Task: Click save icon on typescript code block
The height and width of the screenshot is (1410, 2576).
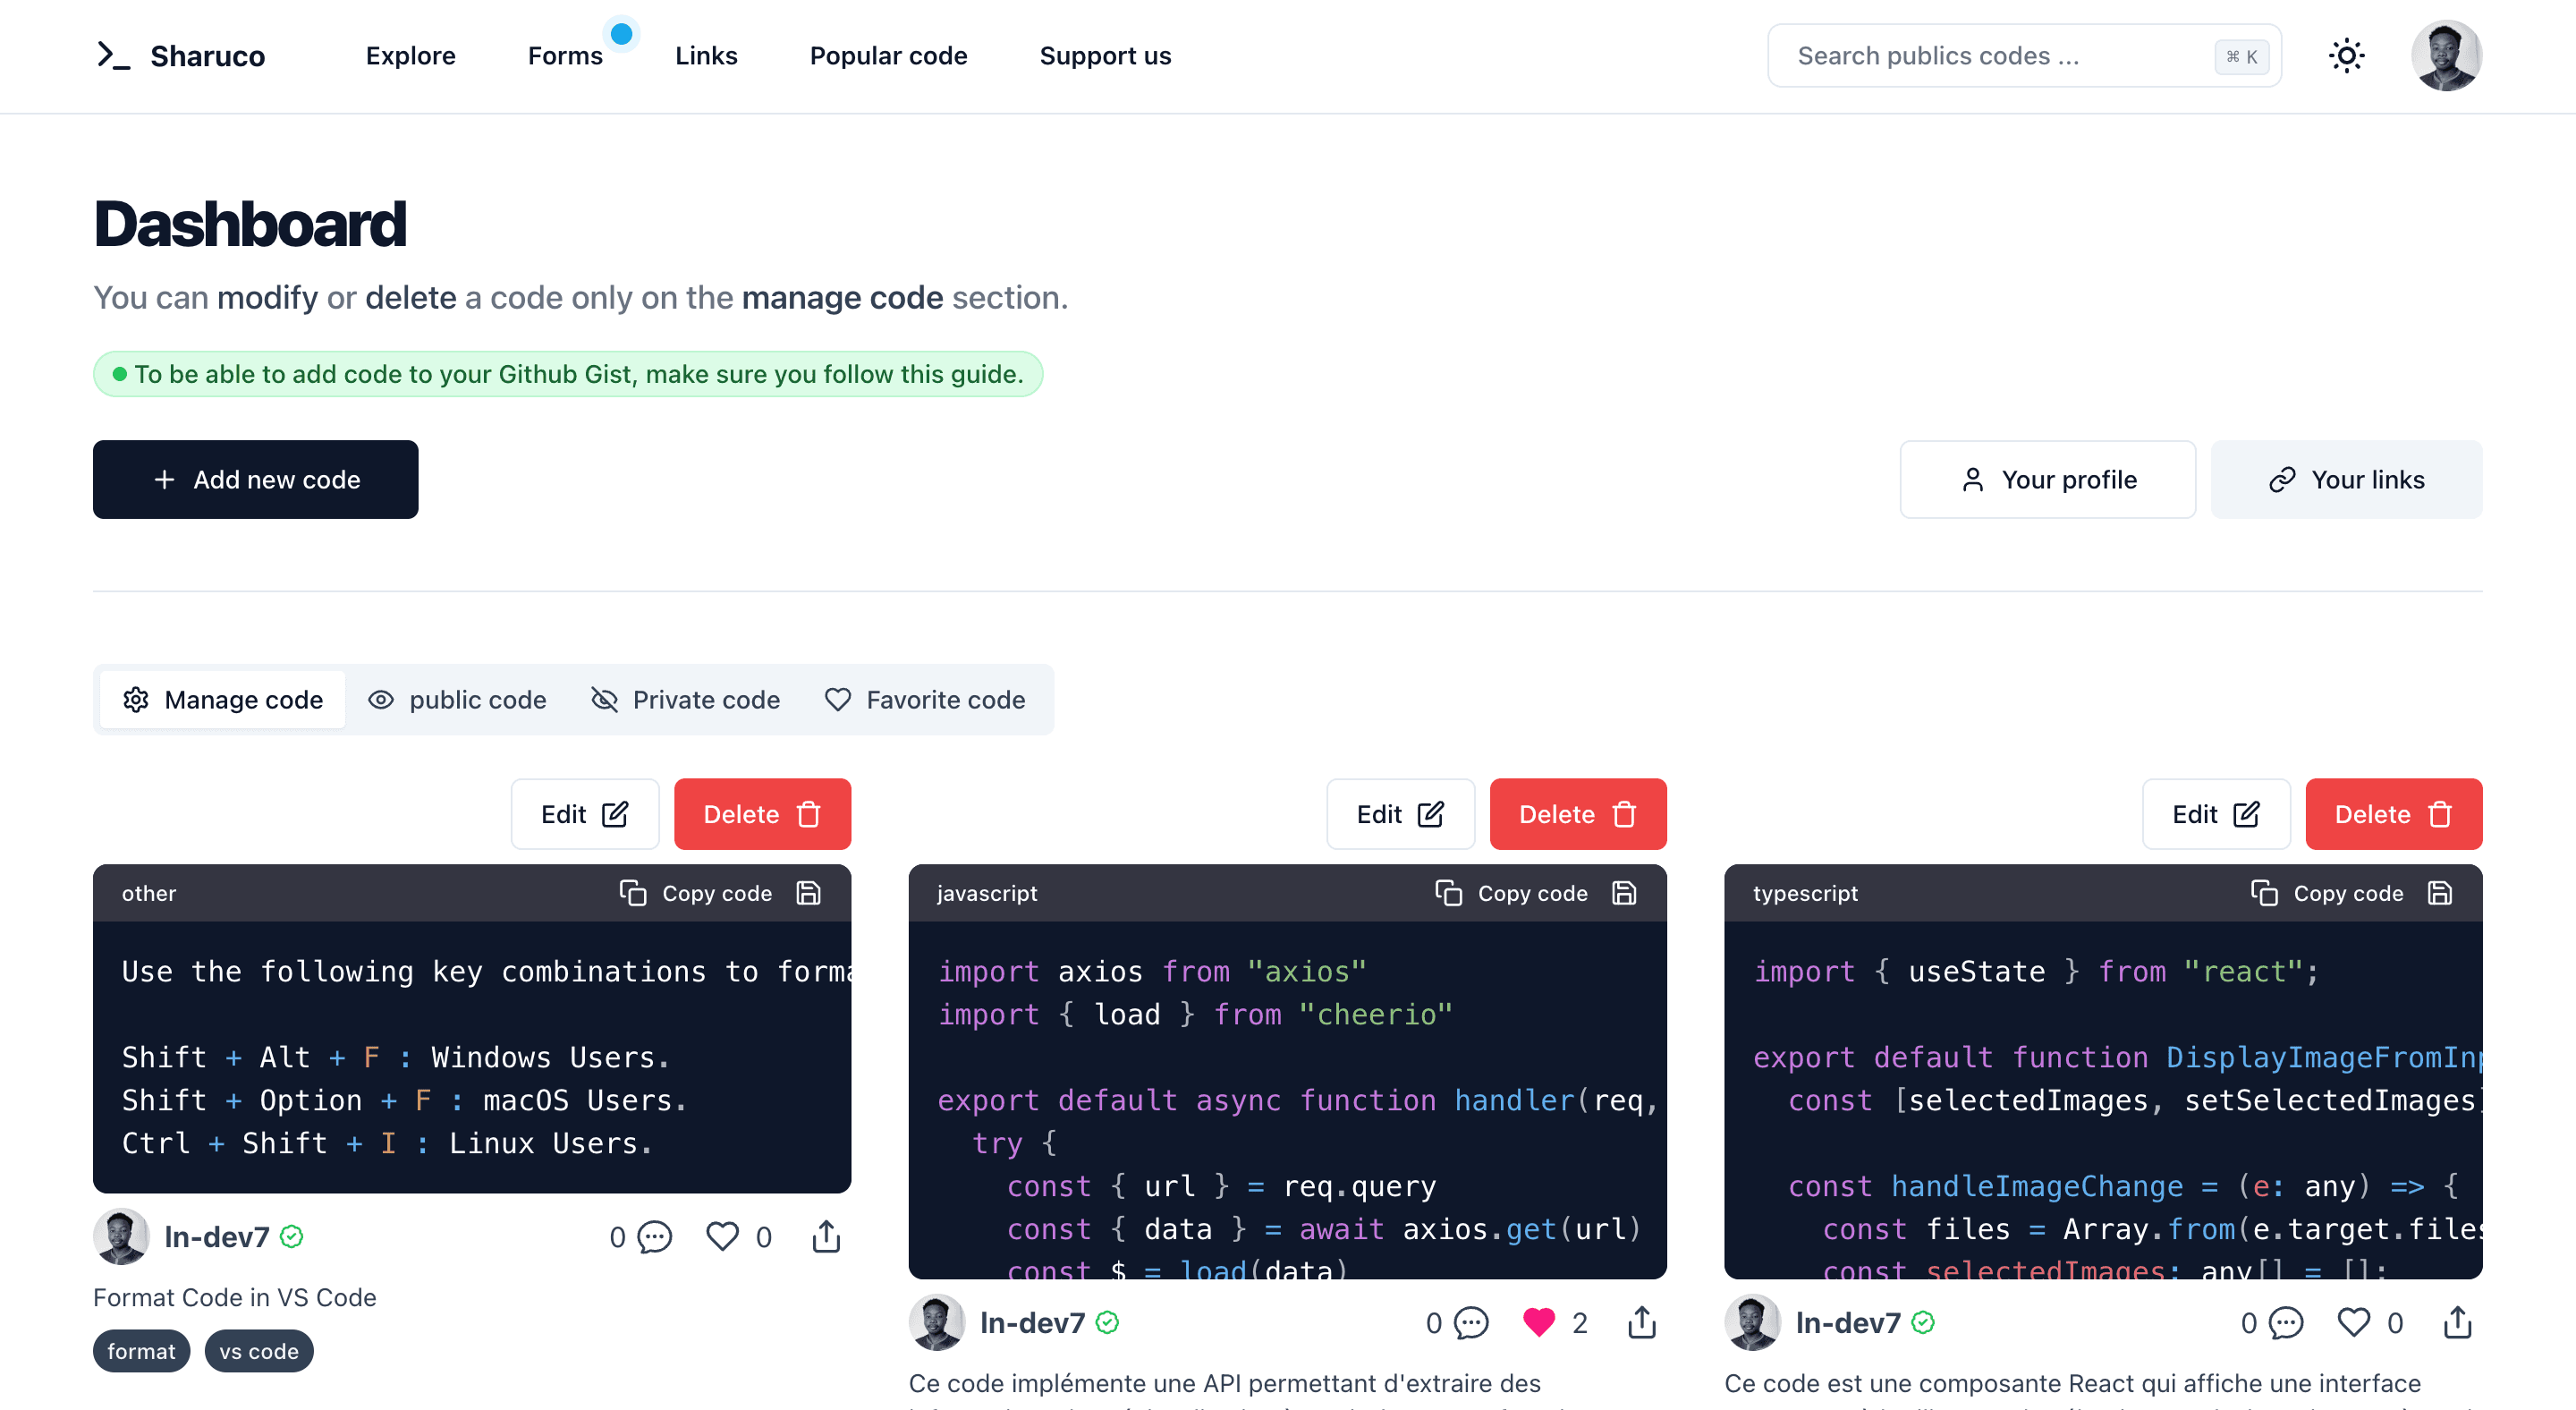Action: (x=2439, y=893)
